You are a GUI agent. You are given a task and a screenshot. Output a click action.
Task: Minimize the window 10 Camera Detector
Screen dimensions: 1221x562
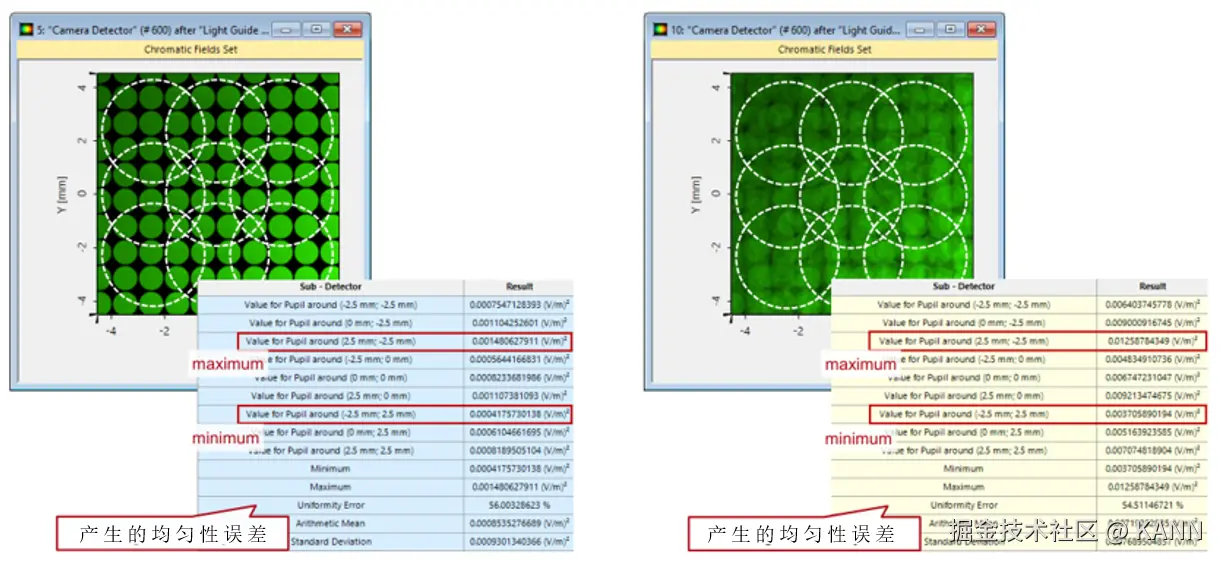(920, 30)
